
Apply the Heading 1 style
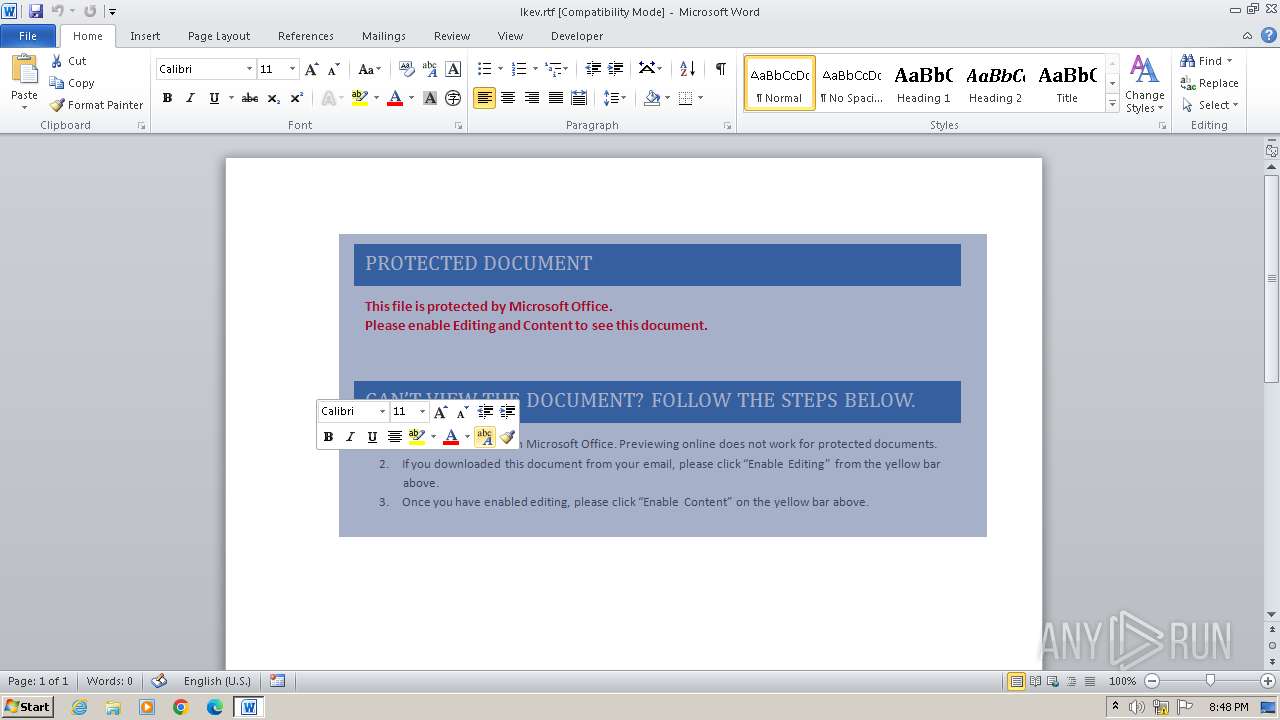(x=923, y=83)
